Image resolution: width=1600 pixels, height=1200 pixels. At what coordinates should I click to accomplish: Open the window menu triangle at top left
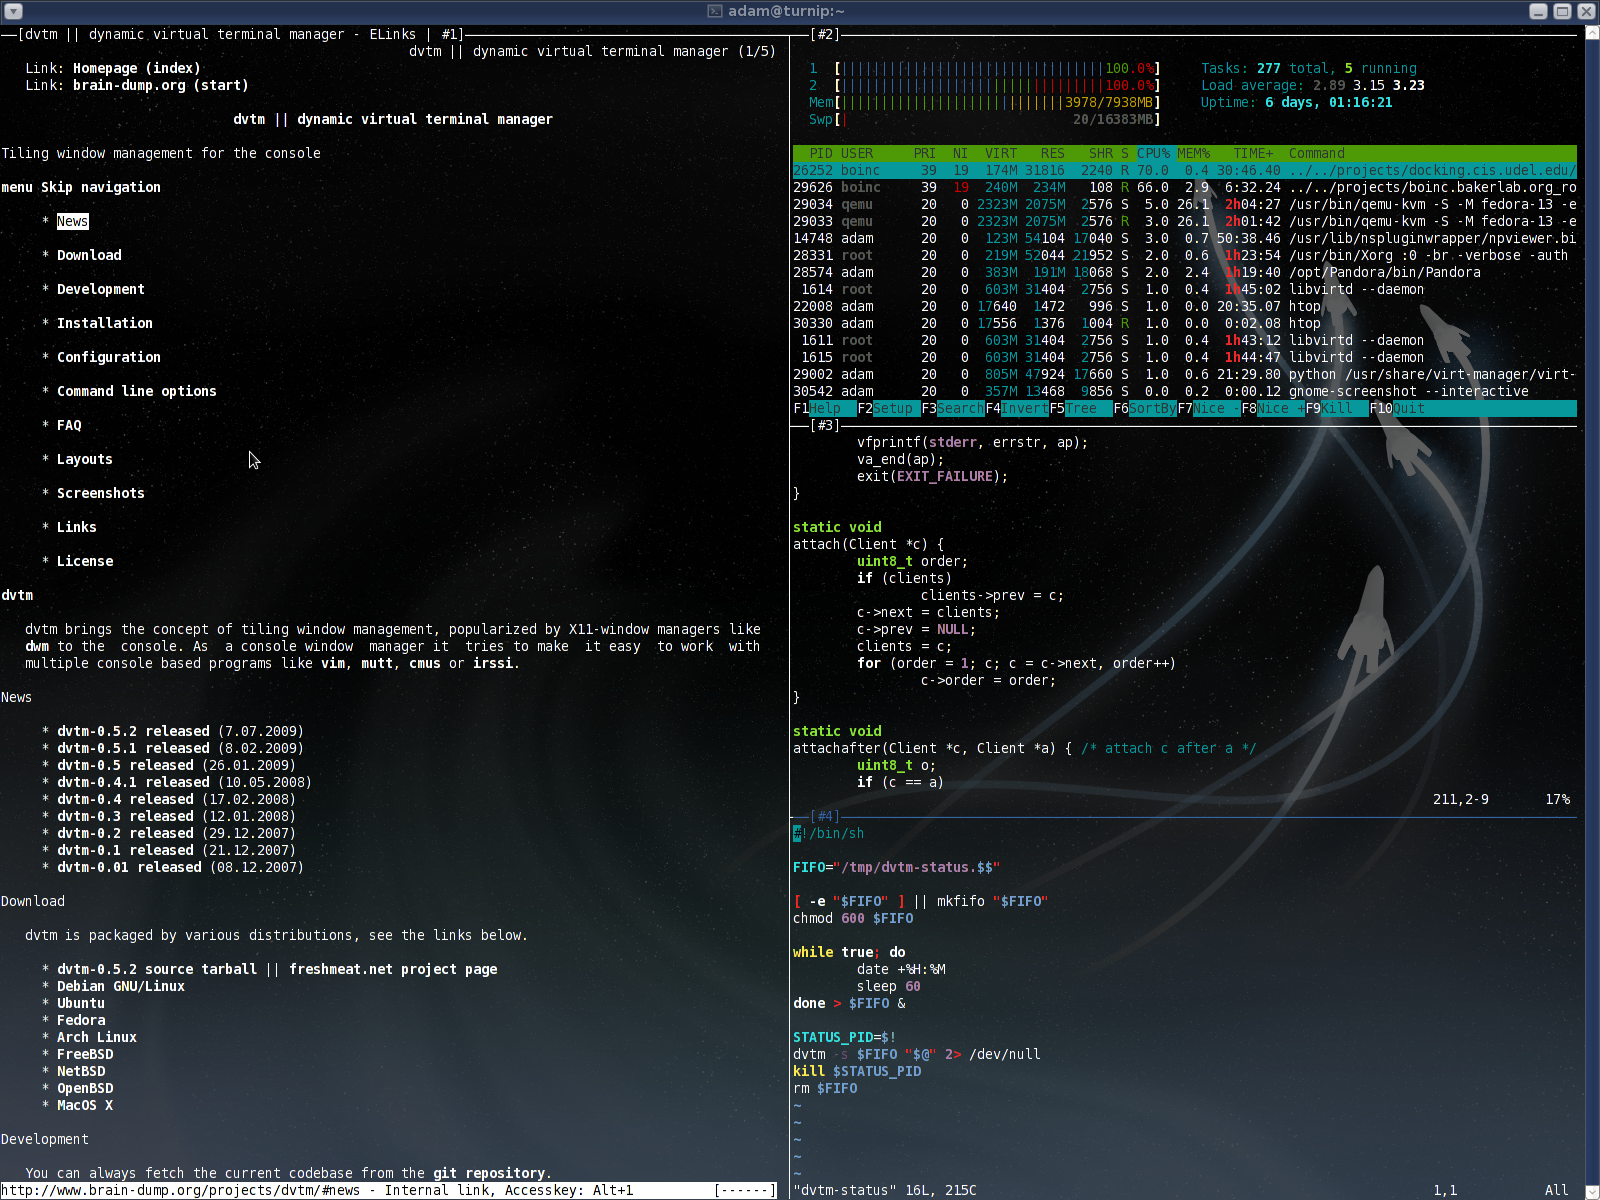coord(13,11)
